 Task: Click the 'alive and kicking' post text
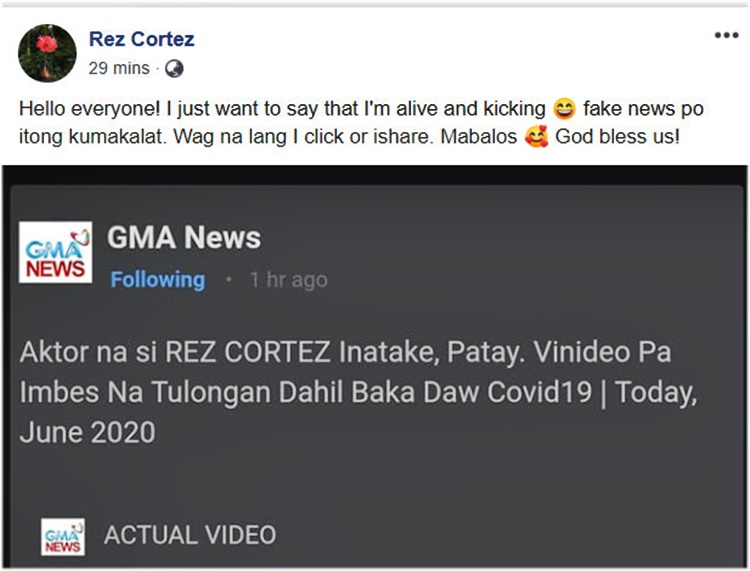(x=471, y=109)
